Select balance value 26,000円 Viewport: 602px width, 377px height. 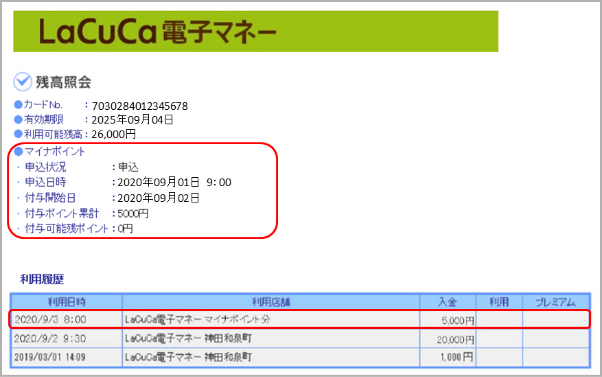point(114,134)
